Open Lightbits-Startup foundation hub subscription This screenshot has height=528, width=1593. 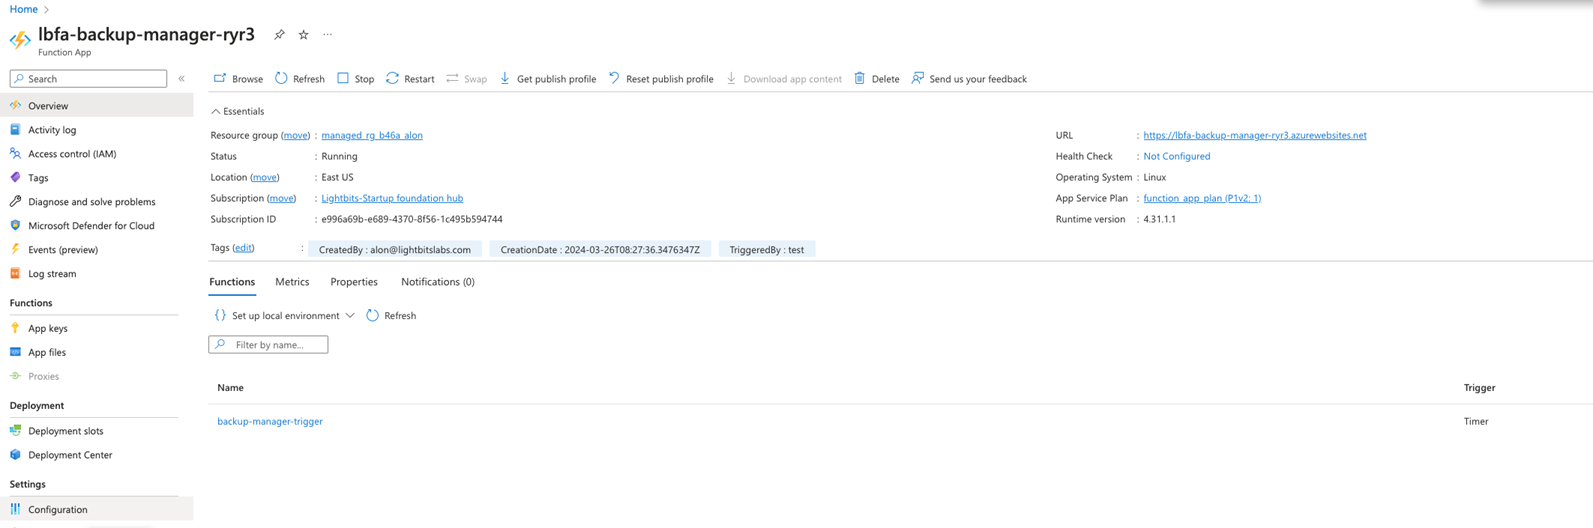tap(392, 198)
